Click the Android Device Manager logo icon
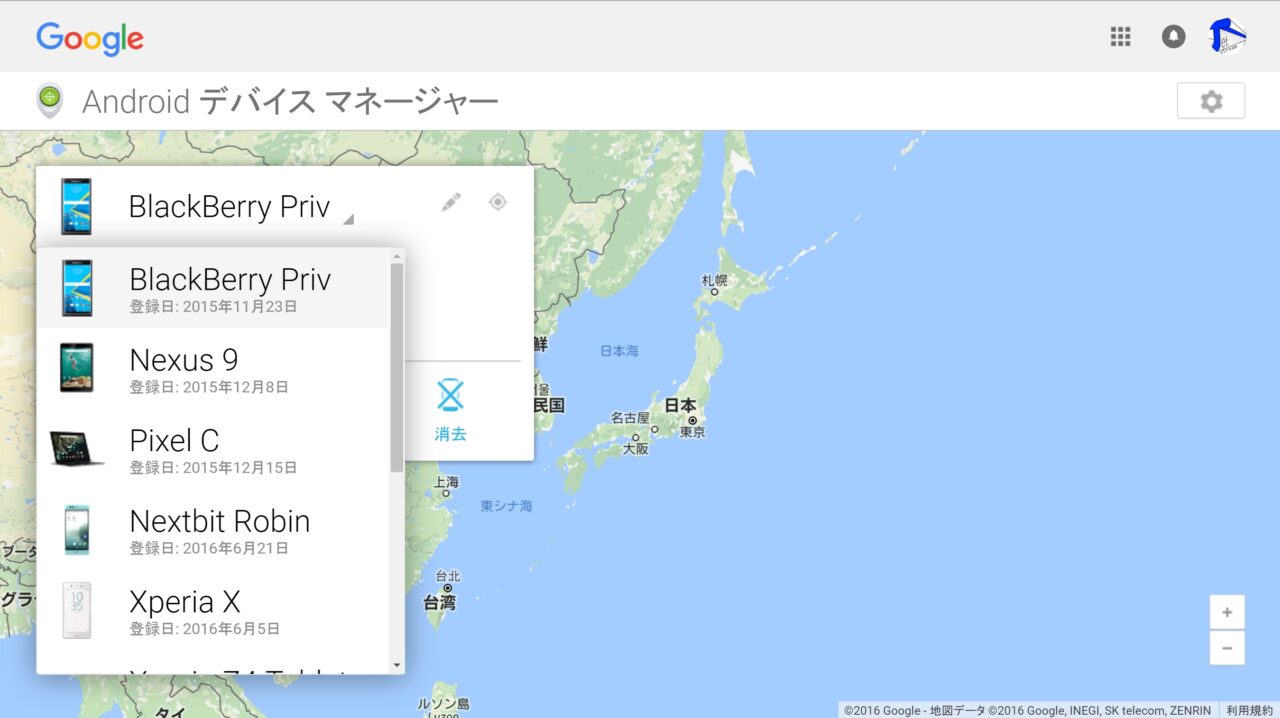Image resolution: width=1280 pixels, height=718 pixels. tap(49, 101)
